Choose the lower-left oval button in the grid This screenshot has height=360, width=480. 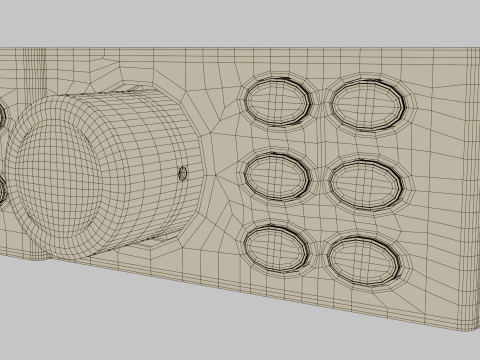[276, 249]
